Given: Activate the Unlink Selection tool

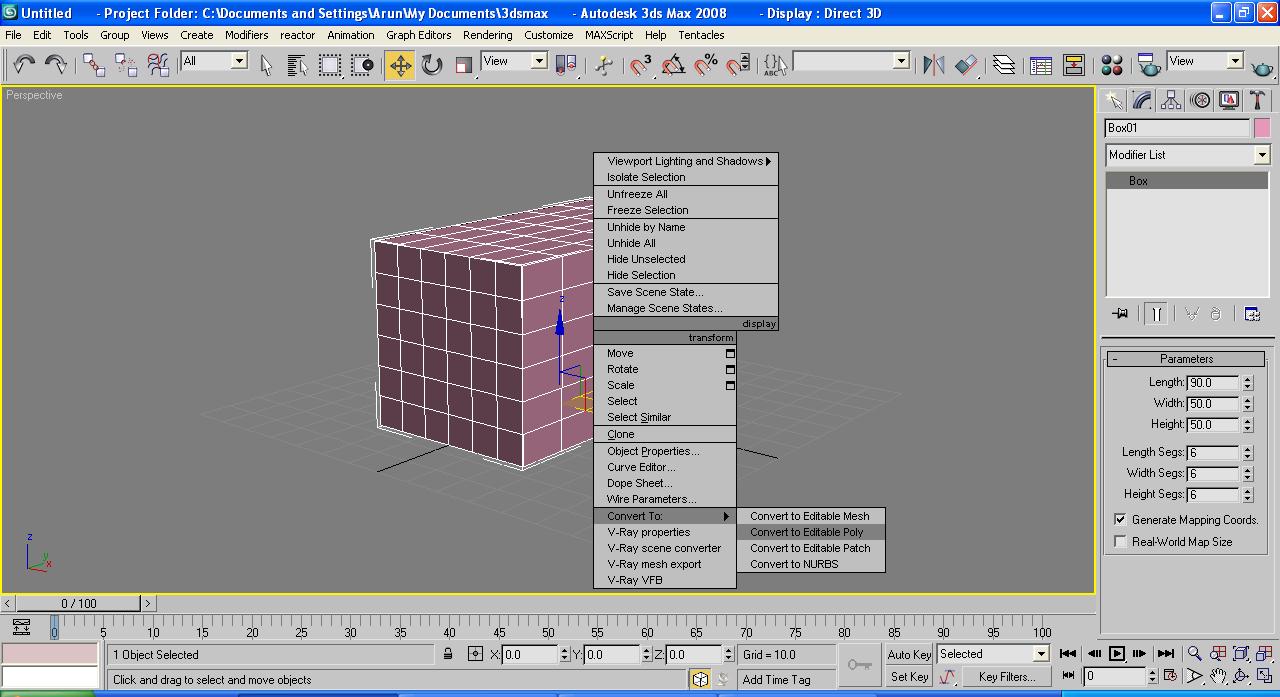Looking at the screenshot, I should [126, 65].
